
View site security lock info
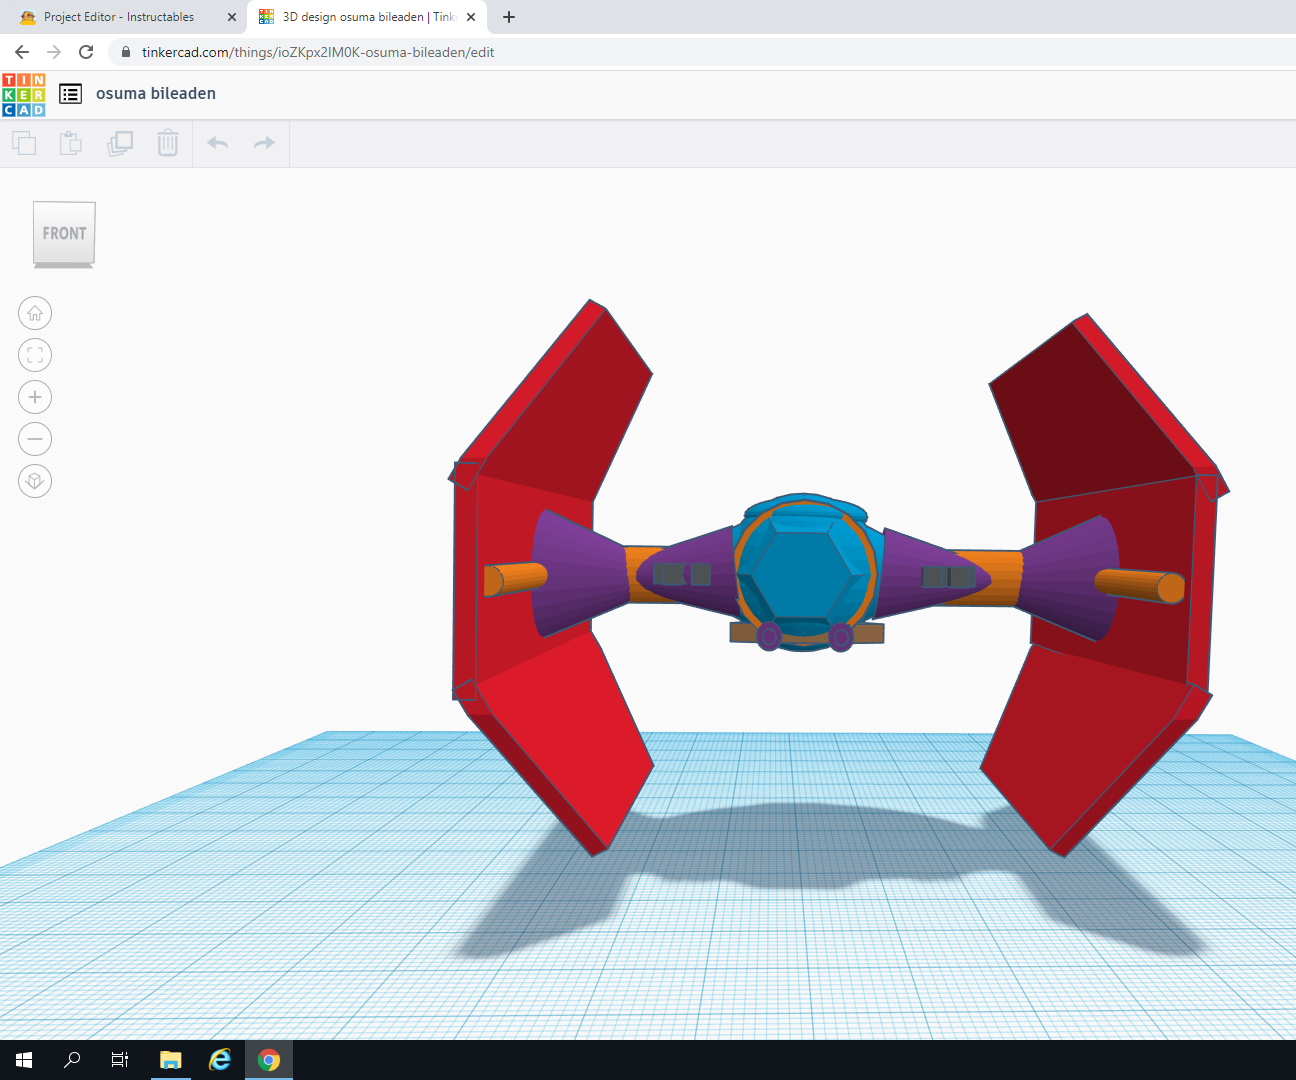125,52
